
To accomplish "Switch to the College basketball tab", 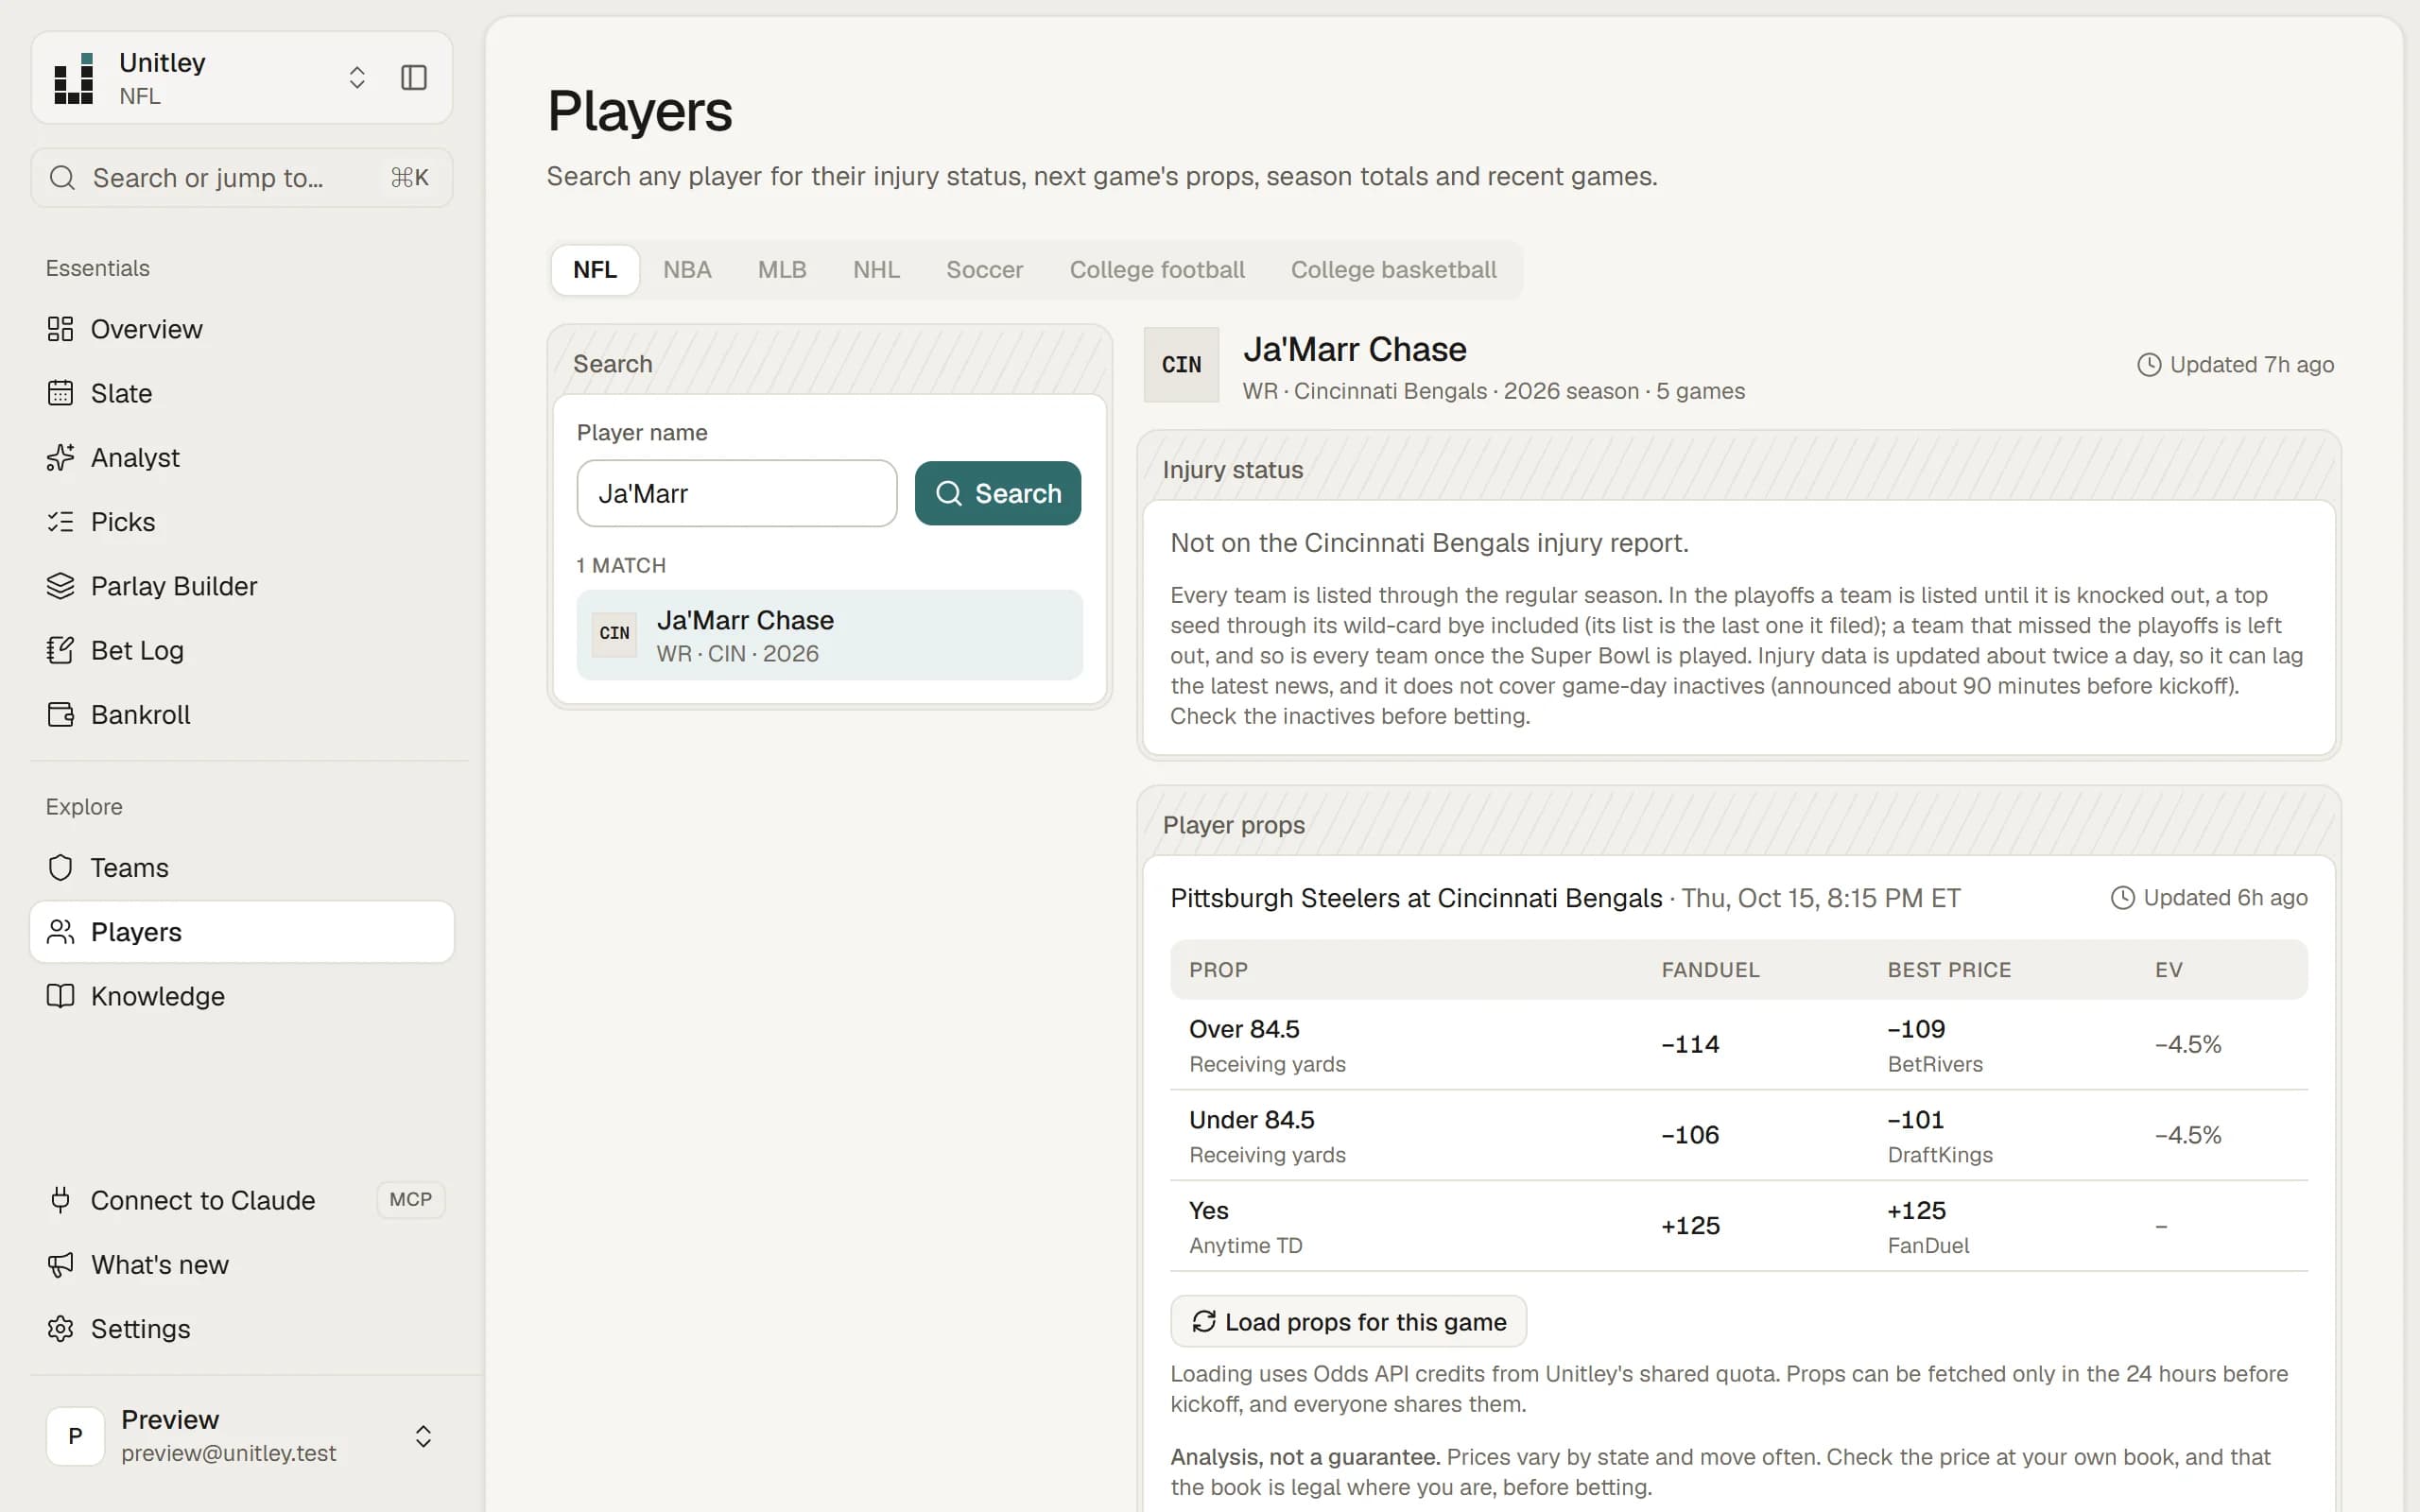I will pos(1393,270).
